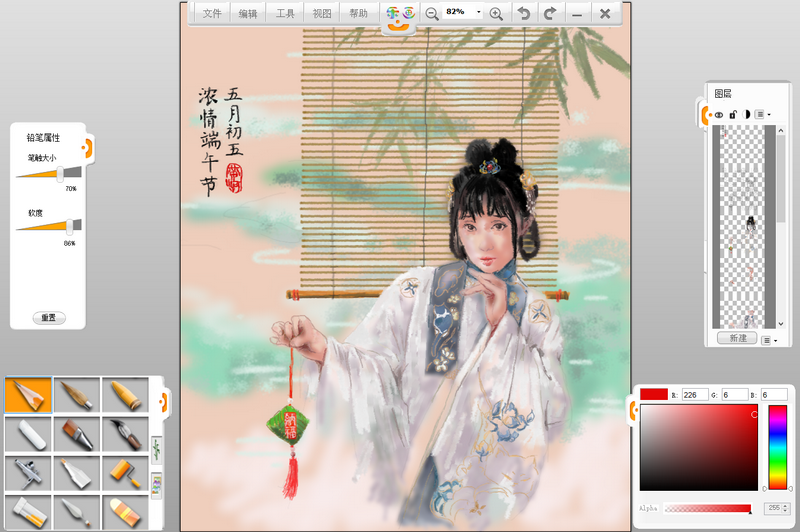Select the round bristle brush tool
Image resolution: width=800 pixels, height=532 pixels.
coord(76,394)
